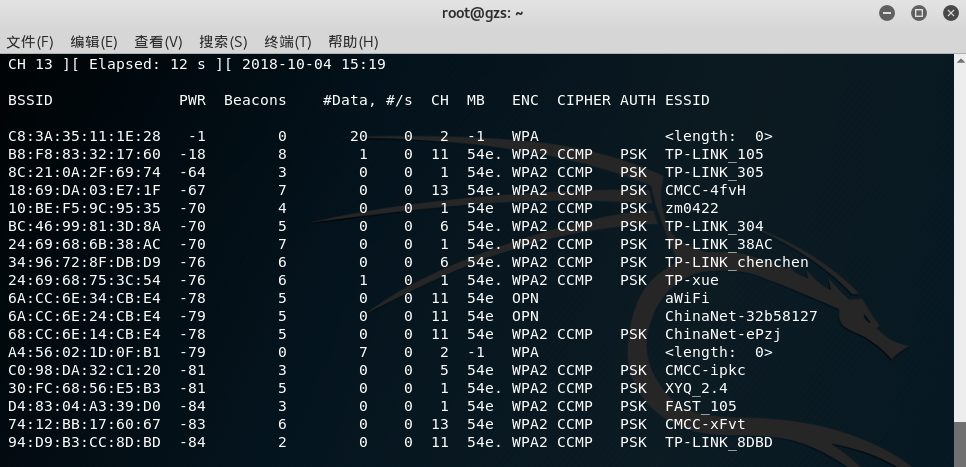Screen dimensions: 966x467
Task: Click the BSSID column header
Action: pos(30,100)
